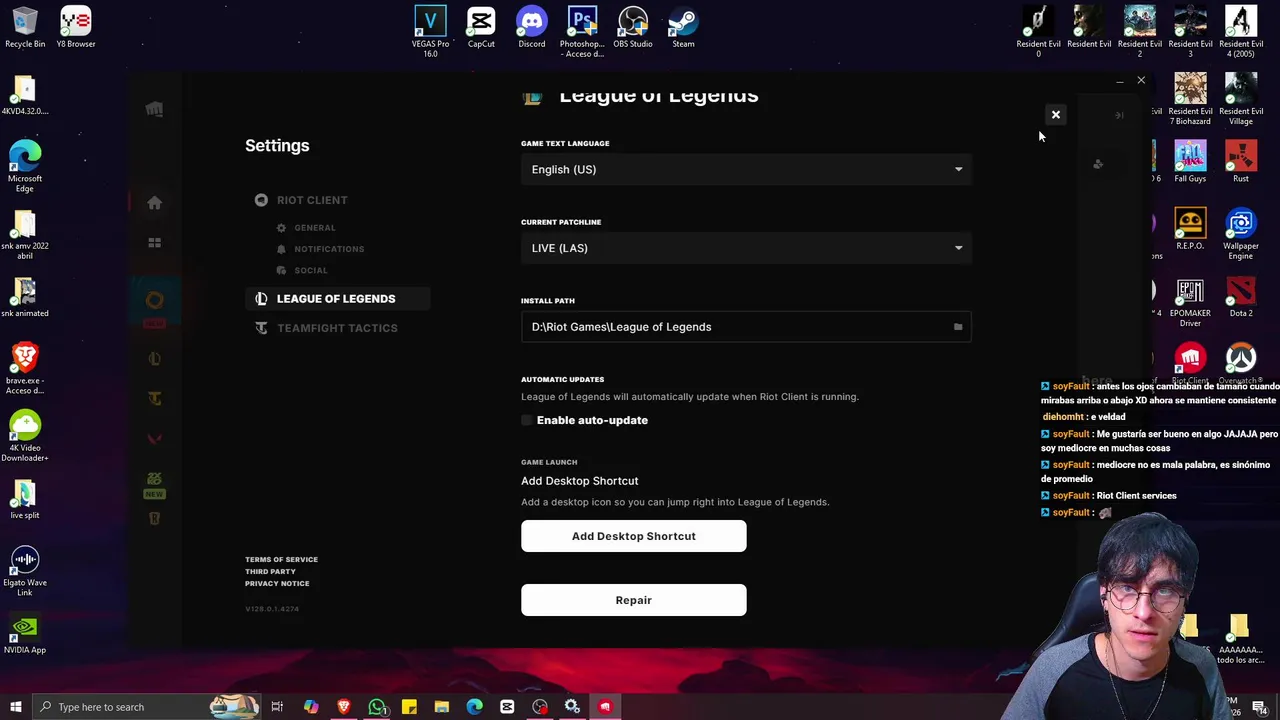The image size is (1280, 720).
Task: Select the NVIDIA App desktop icon
Action: coord(25,633)
